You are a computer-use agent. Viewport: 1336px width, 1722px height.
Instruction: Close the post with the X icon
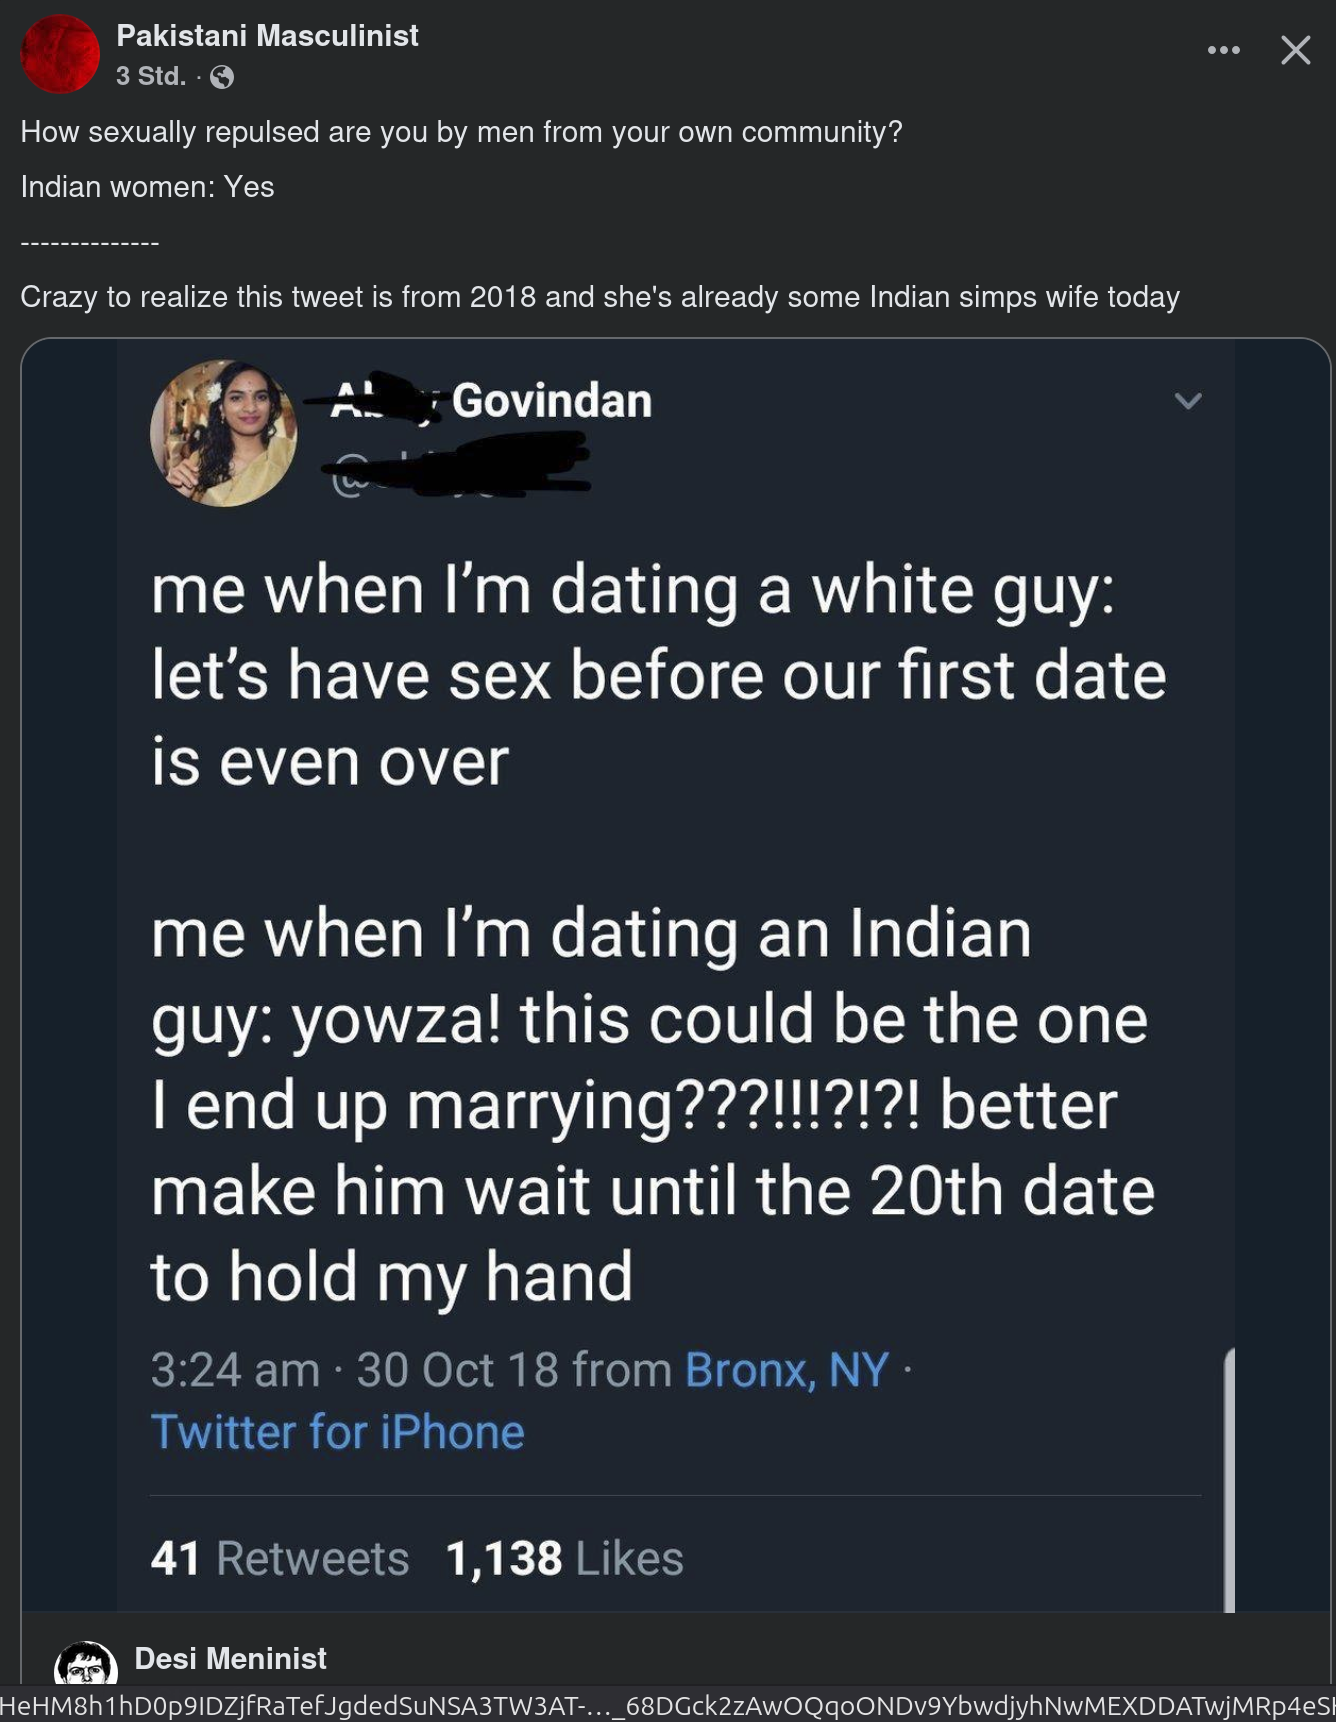click(1295, 50)
